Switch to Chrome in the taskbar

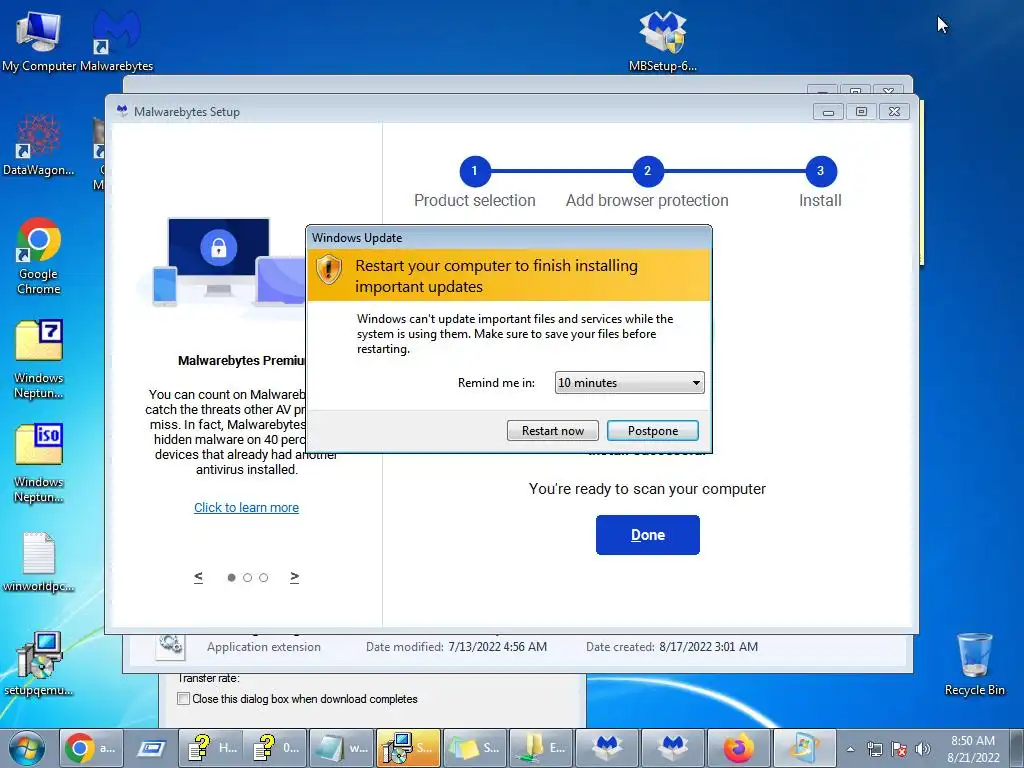click(x=91, y=748)
